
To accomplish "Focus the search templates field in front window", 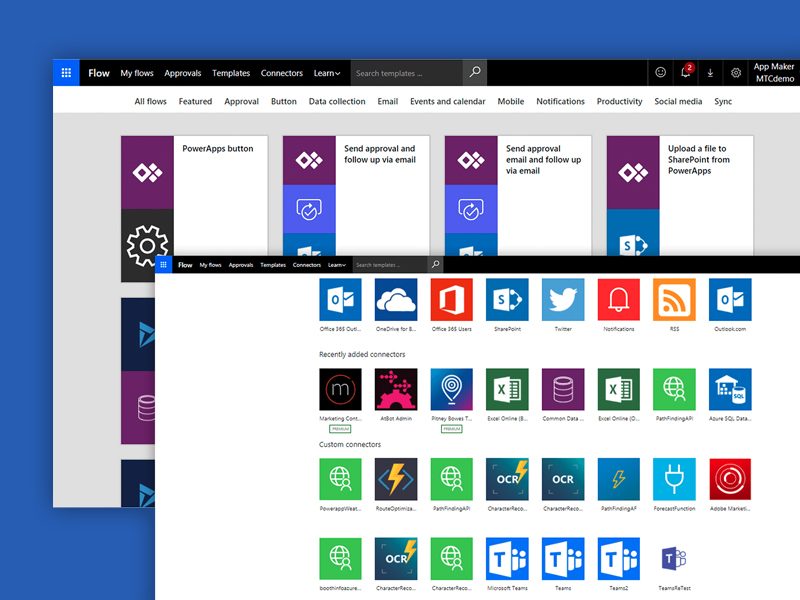I will pyautogui.click(x=390, y=265).
